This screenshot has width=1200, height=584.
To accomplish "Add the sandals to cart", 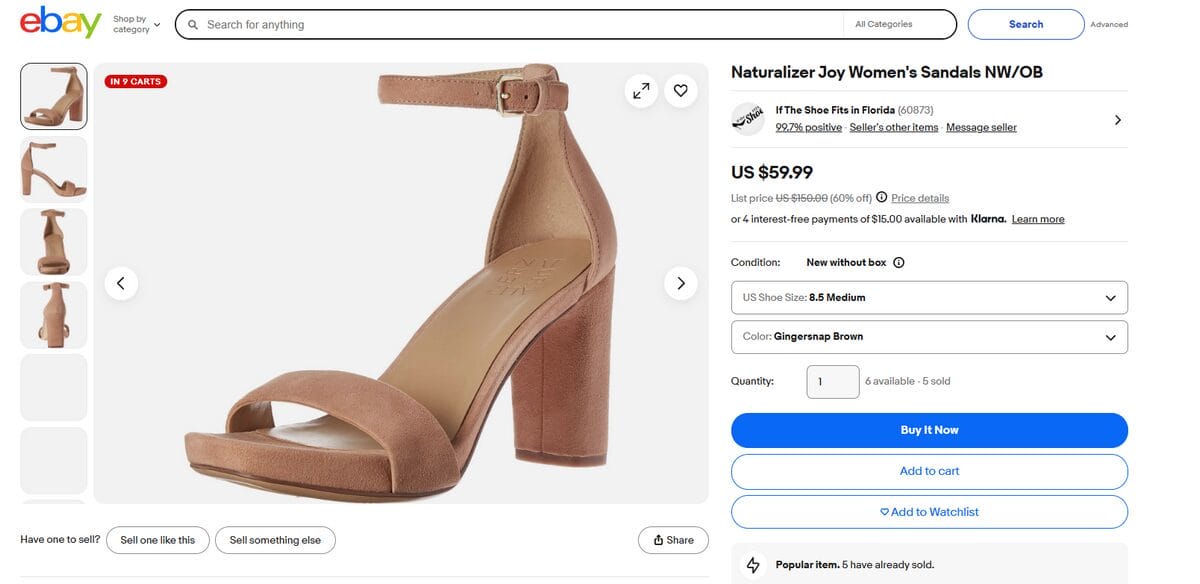I will [929, 470].
